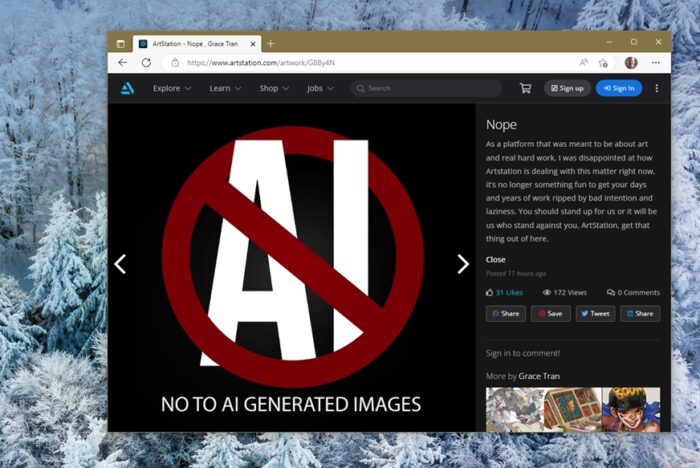Open a new browser tab
The height and width of the screenshot is (468, 700).
[271, 44]
